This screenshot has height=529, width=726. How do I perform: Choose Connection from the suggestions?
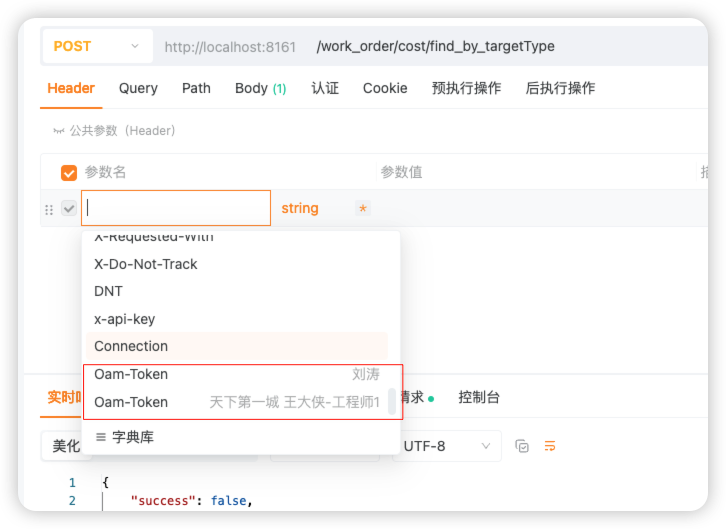[236, 346]
